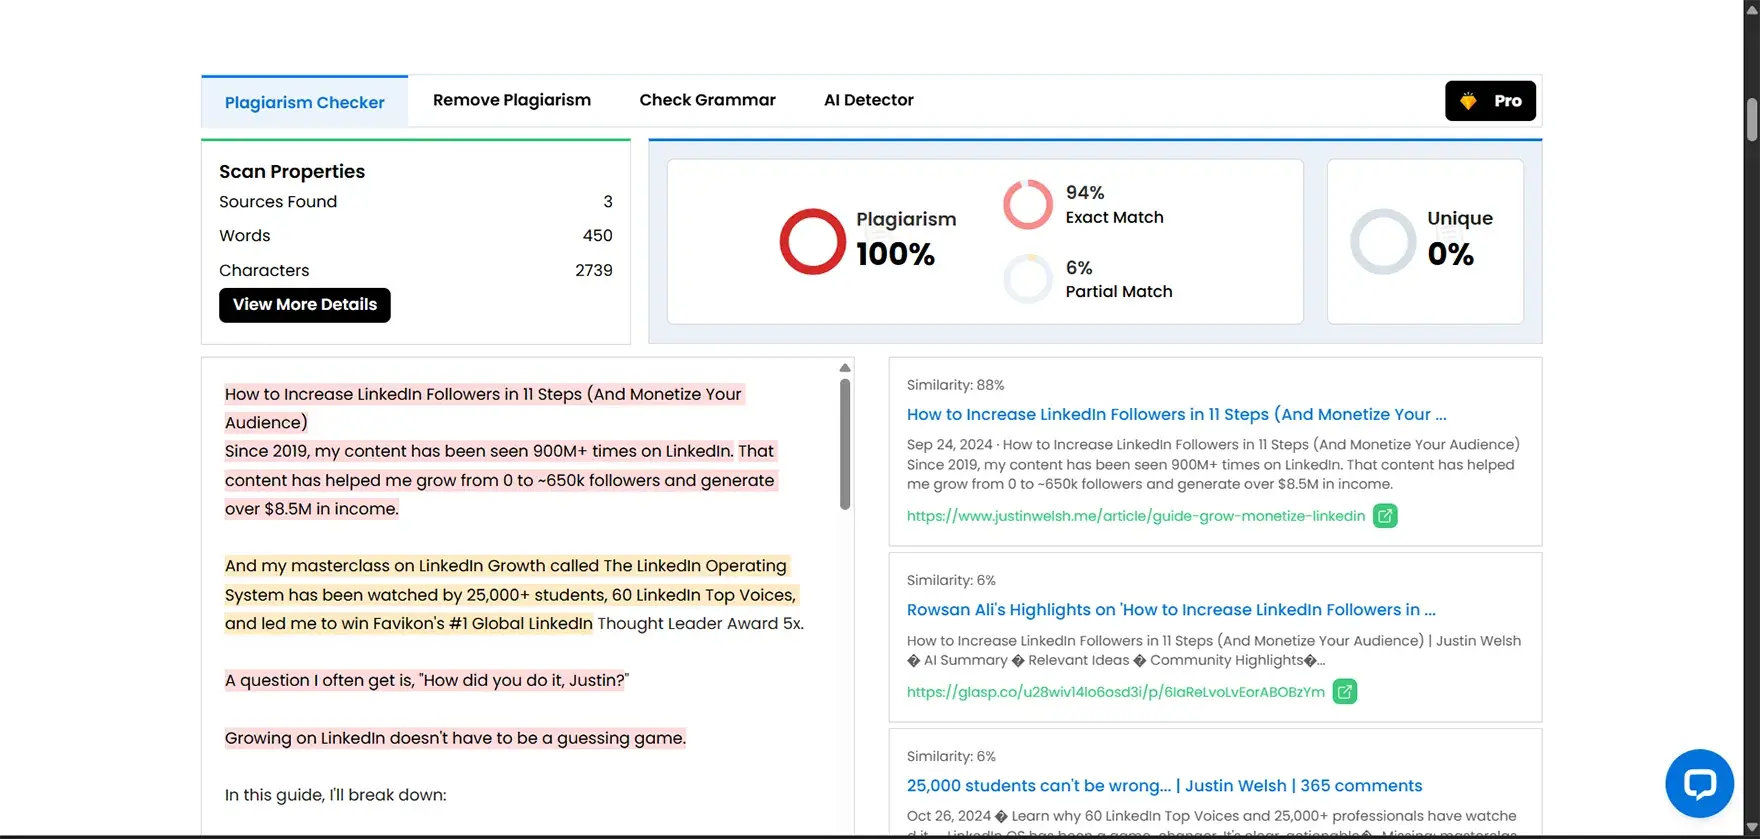The height and width of the screenshot is (839, 1760).
Task: Click the yellow-highlighted 'And my masterclass' line
Action: (x=506, y=566)
